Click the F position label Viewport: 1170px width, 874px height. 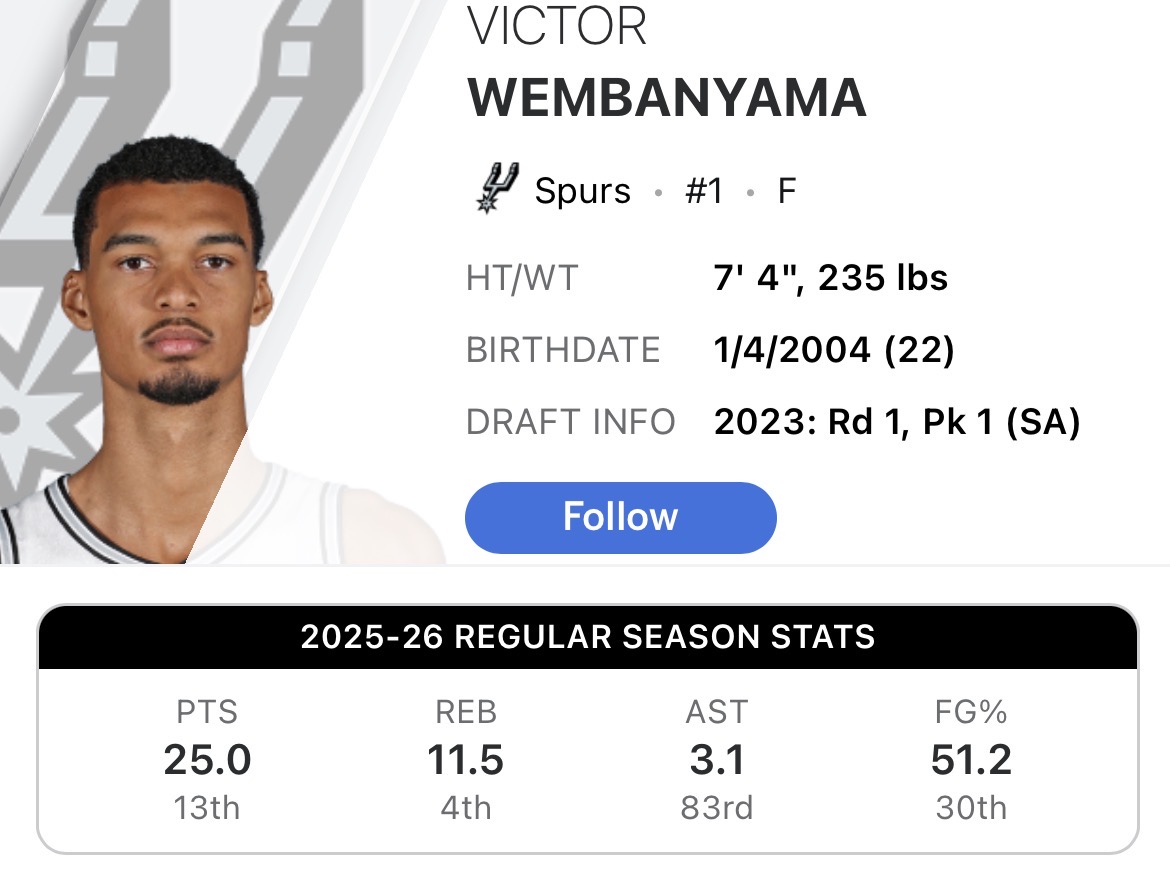[x=786, y=190]
